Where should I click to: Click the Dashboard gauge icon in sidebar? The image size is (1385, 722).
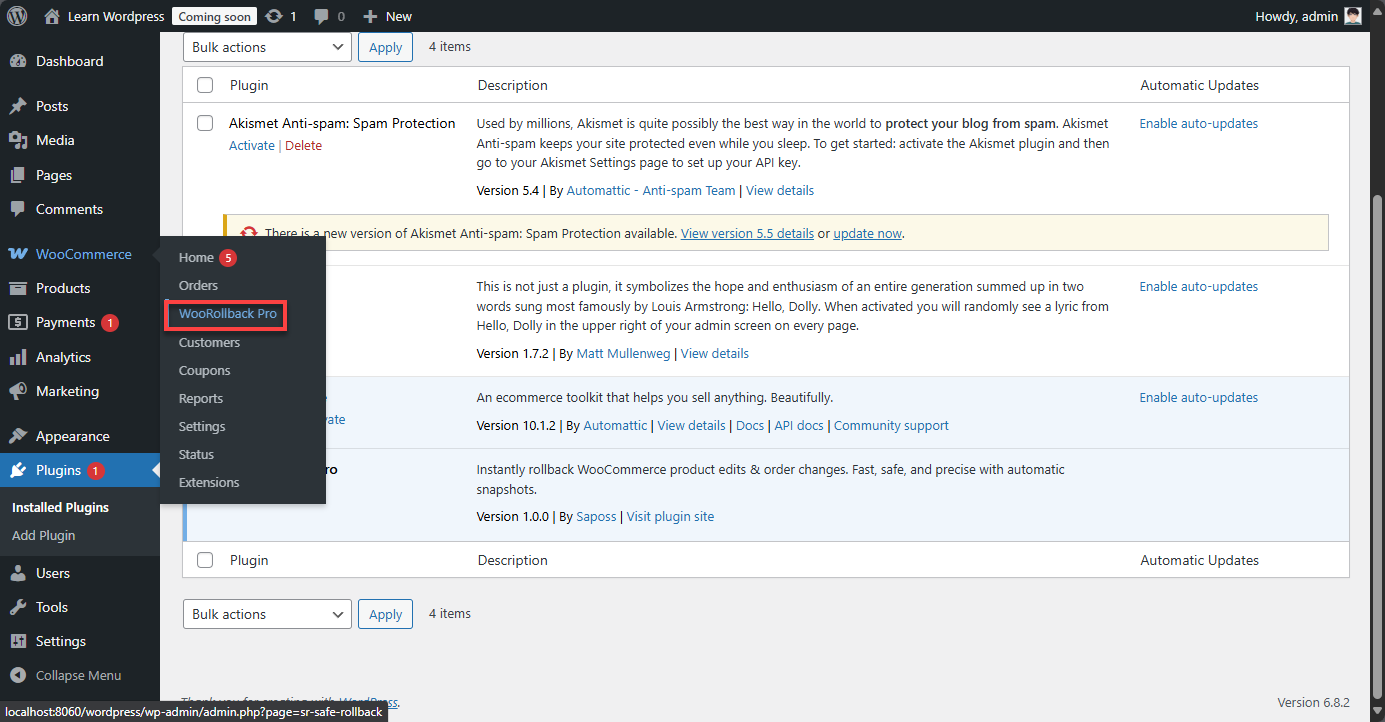pyautogui.click(x=17, y=61)
